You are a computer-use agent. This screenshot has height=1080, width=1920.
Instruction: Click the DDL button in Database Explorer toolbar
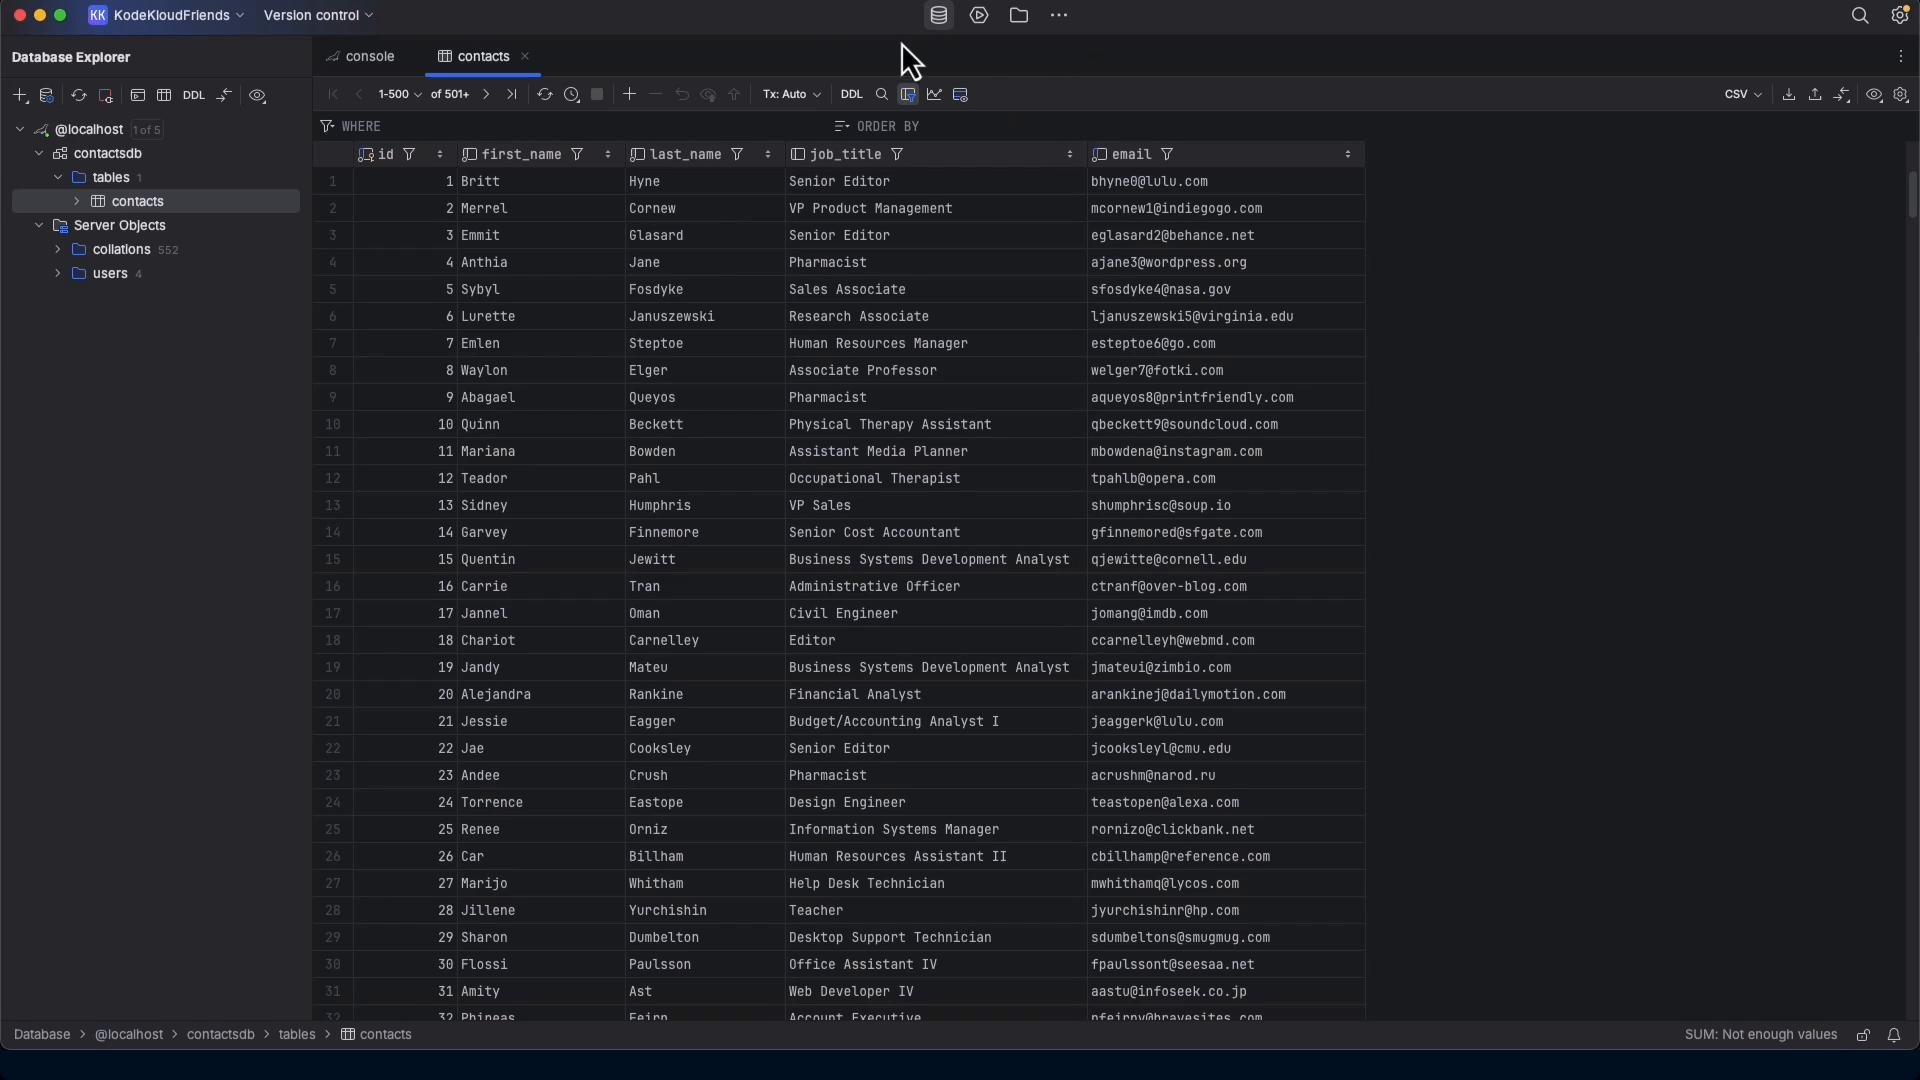194,96
